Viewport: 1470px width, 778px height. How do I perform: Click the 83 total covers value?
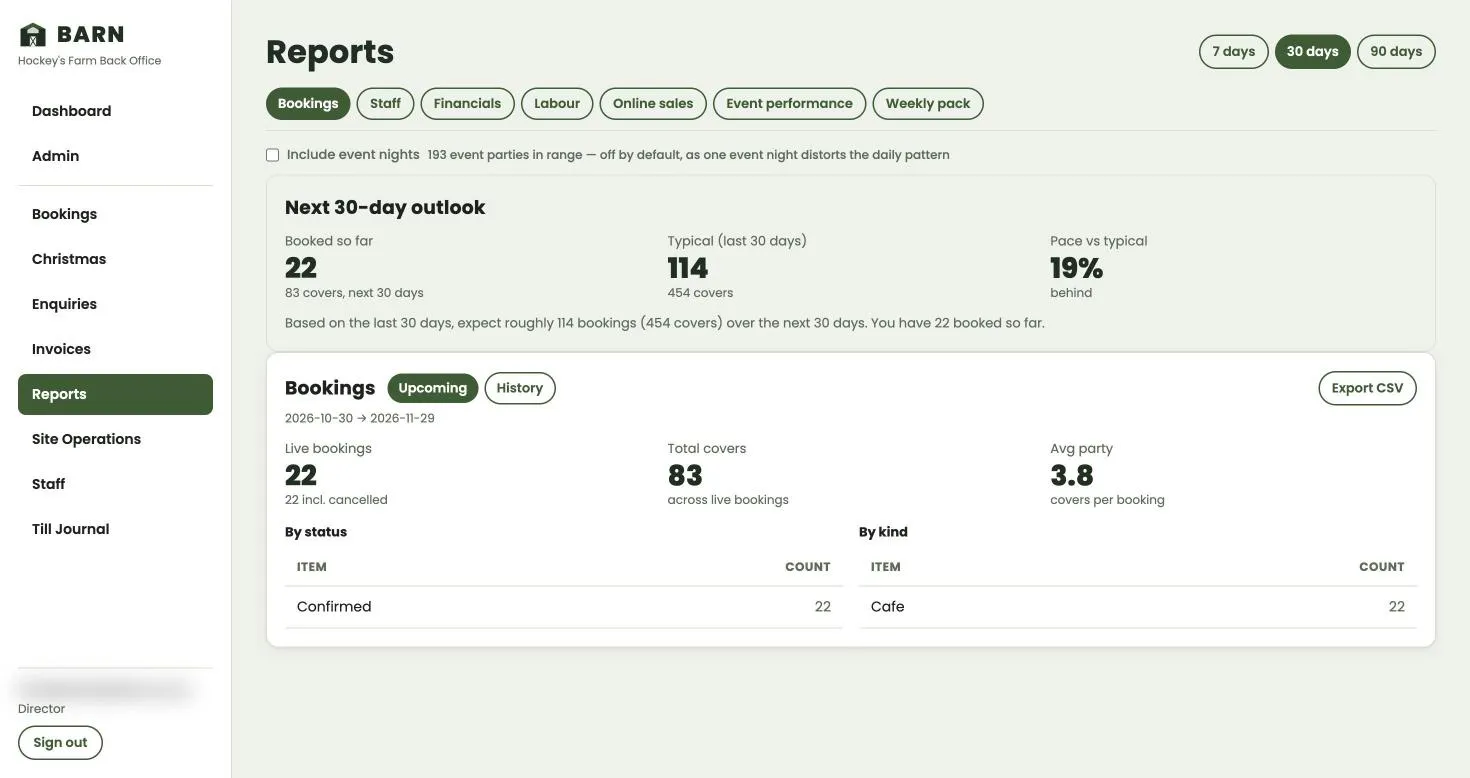click(x=685, y=475)
